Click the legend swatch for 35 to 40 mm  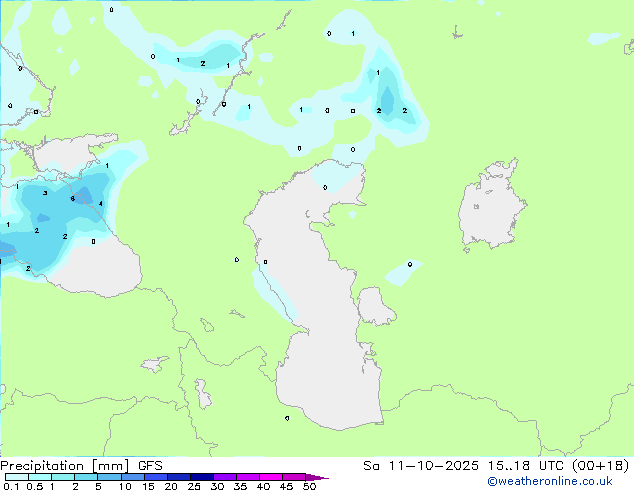coord(248,477)
